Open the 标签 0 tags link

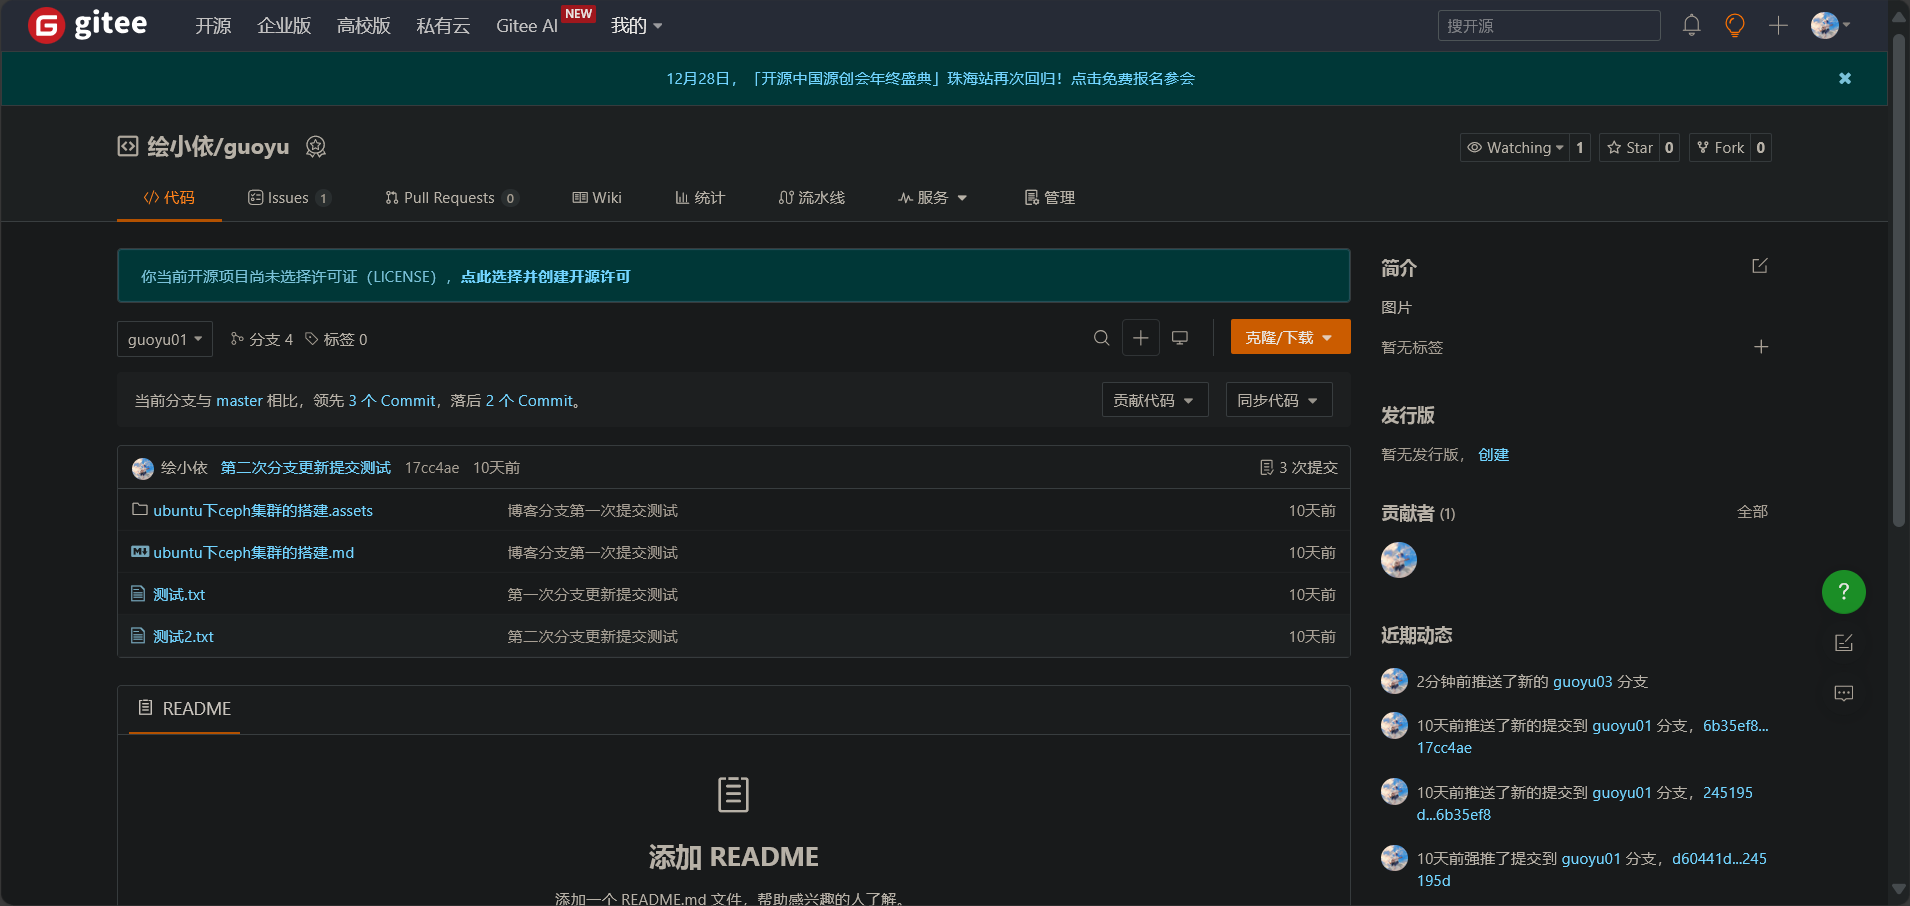[x=336, y=339]
